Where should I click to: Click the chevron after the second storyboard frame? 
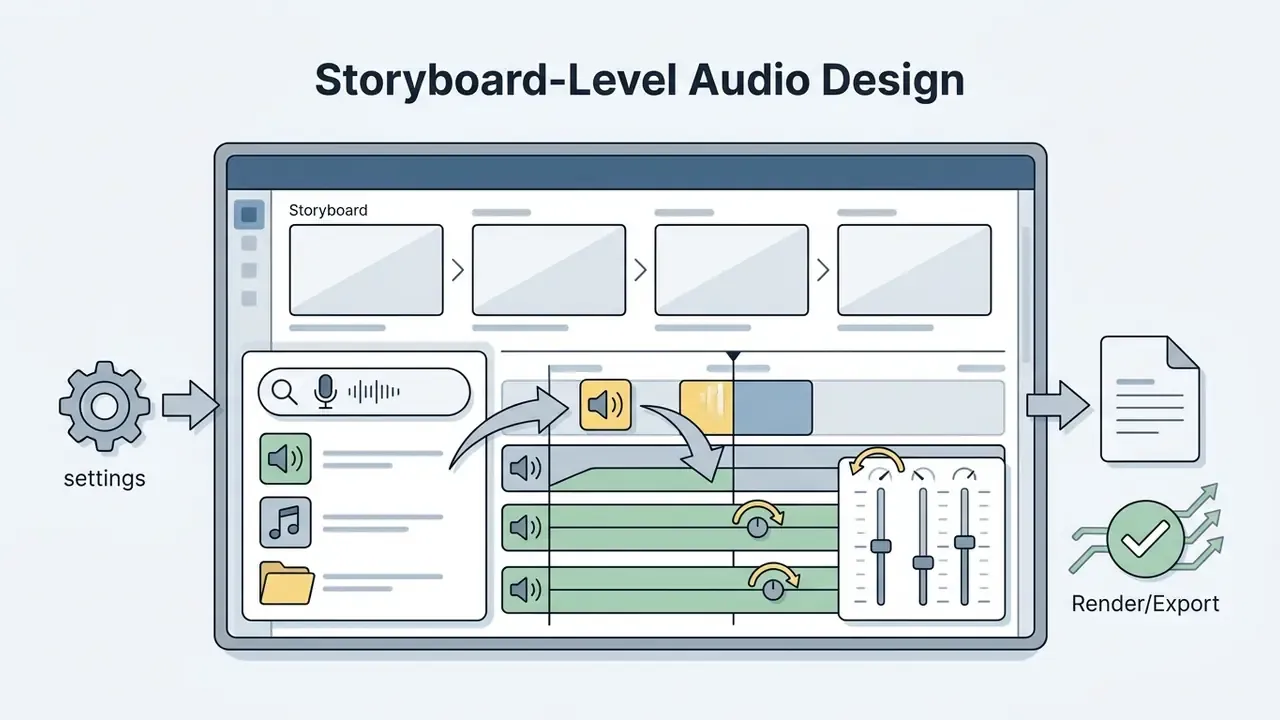tap(640, 270)
